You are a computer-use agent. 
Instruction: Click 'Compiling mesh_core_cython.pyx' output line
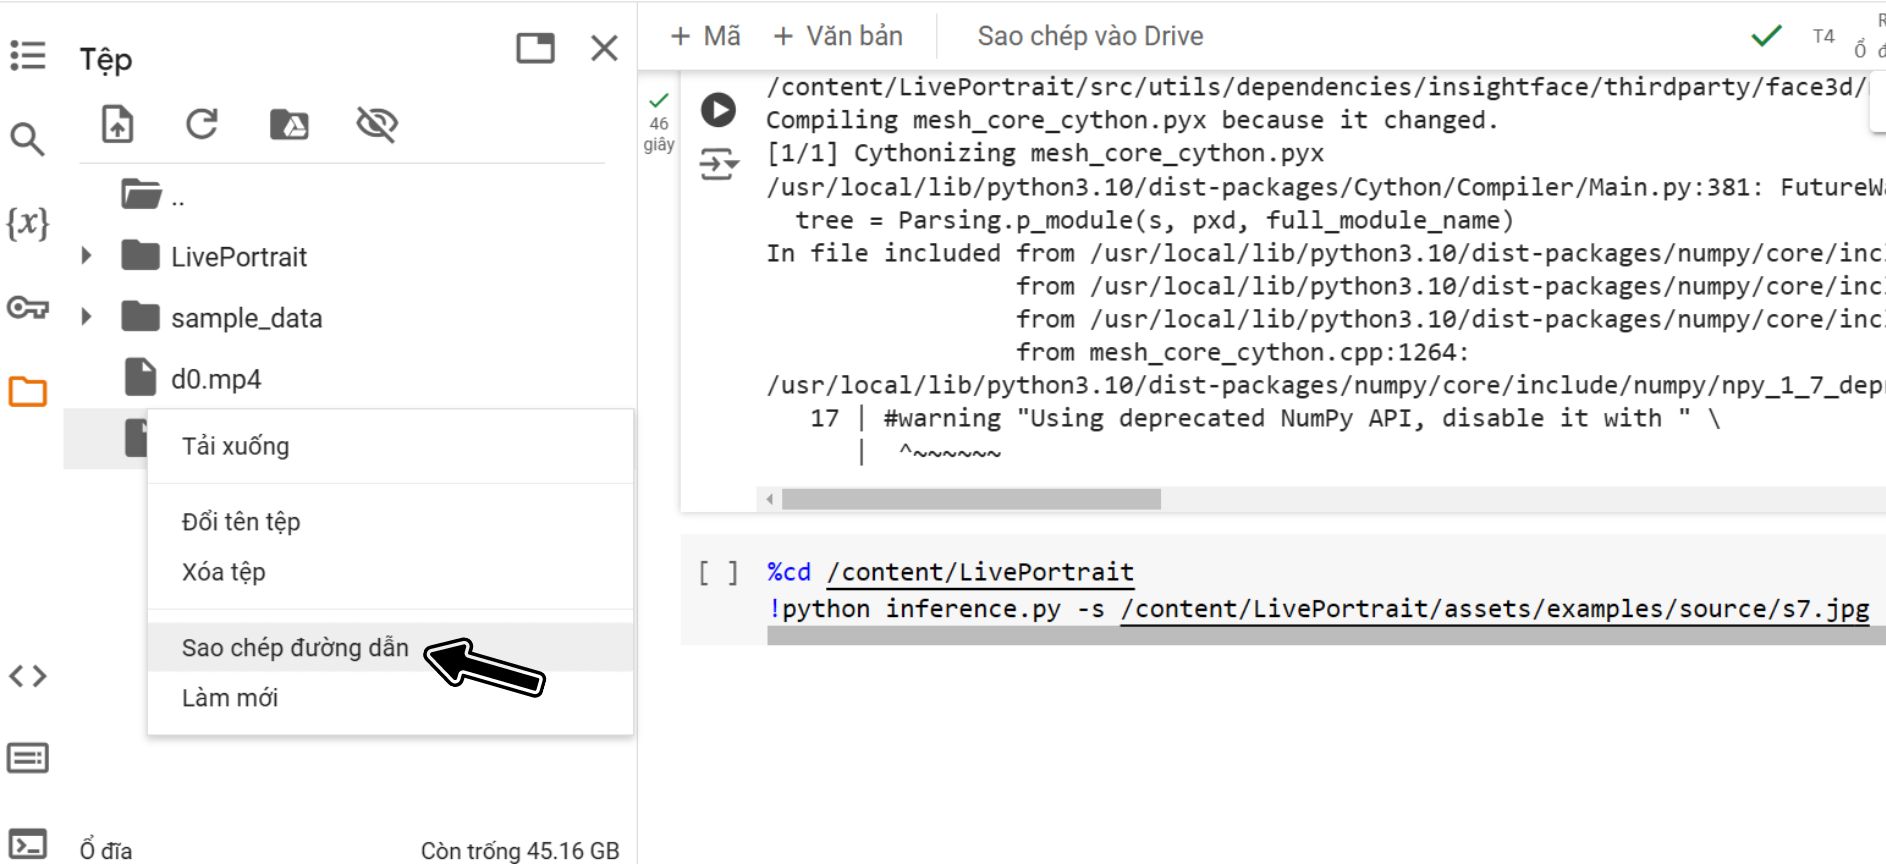pyautogui.click(x=1132, y=120)
